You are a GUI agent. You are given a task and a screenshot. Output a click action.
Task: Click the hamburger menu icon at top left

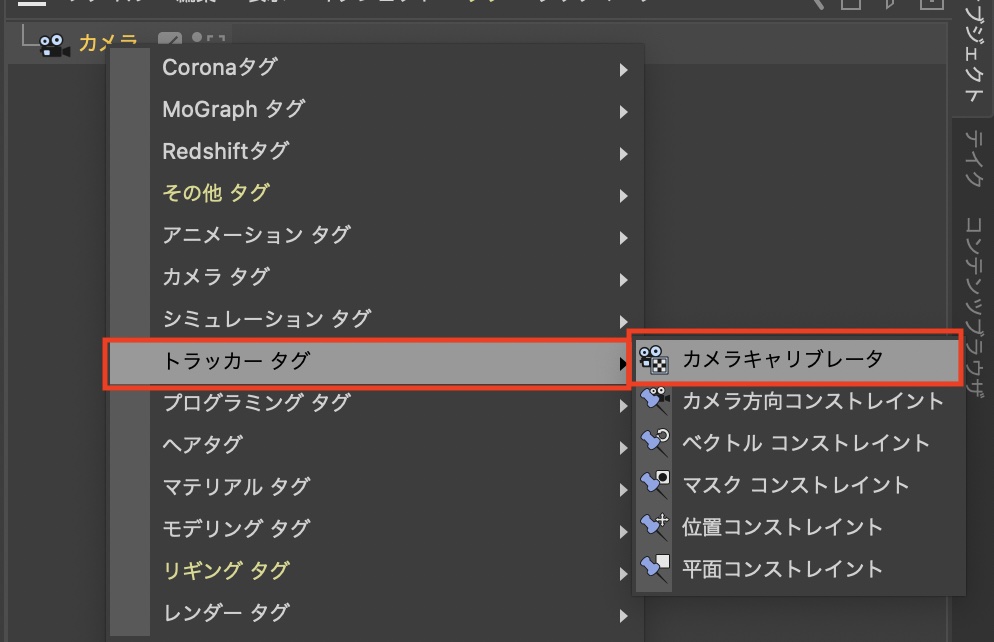[x=31, y=4]
